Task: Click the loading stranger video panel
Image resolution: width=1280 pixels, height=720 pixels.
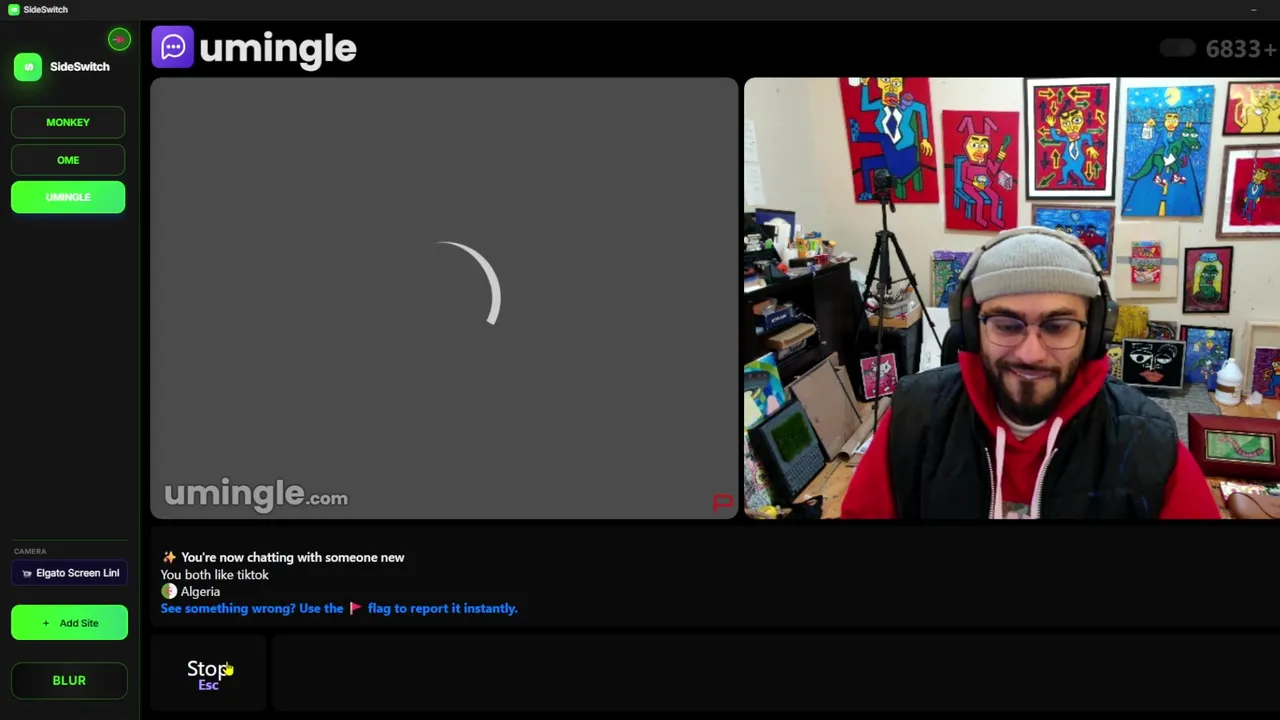Action: click(x=444, y=298)
